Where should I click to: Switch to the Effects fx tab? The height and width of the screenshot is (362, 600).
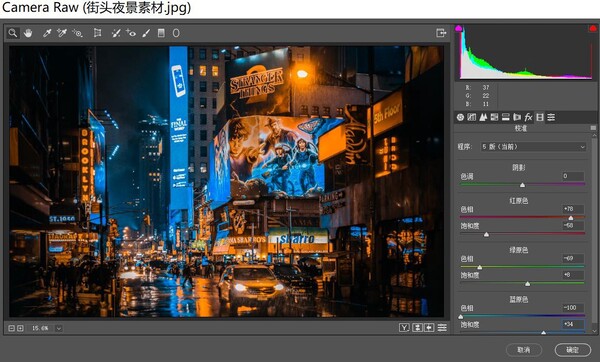pos(528,117)
